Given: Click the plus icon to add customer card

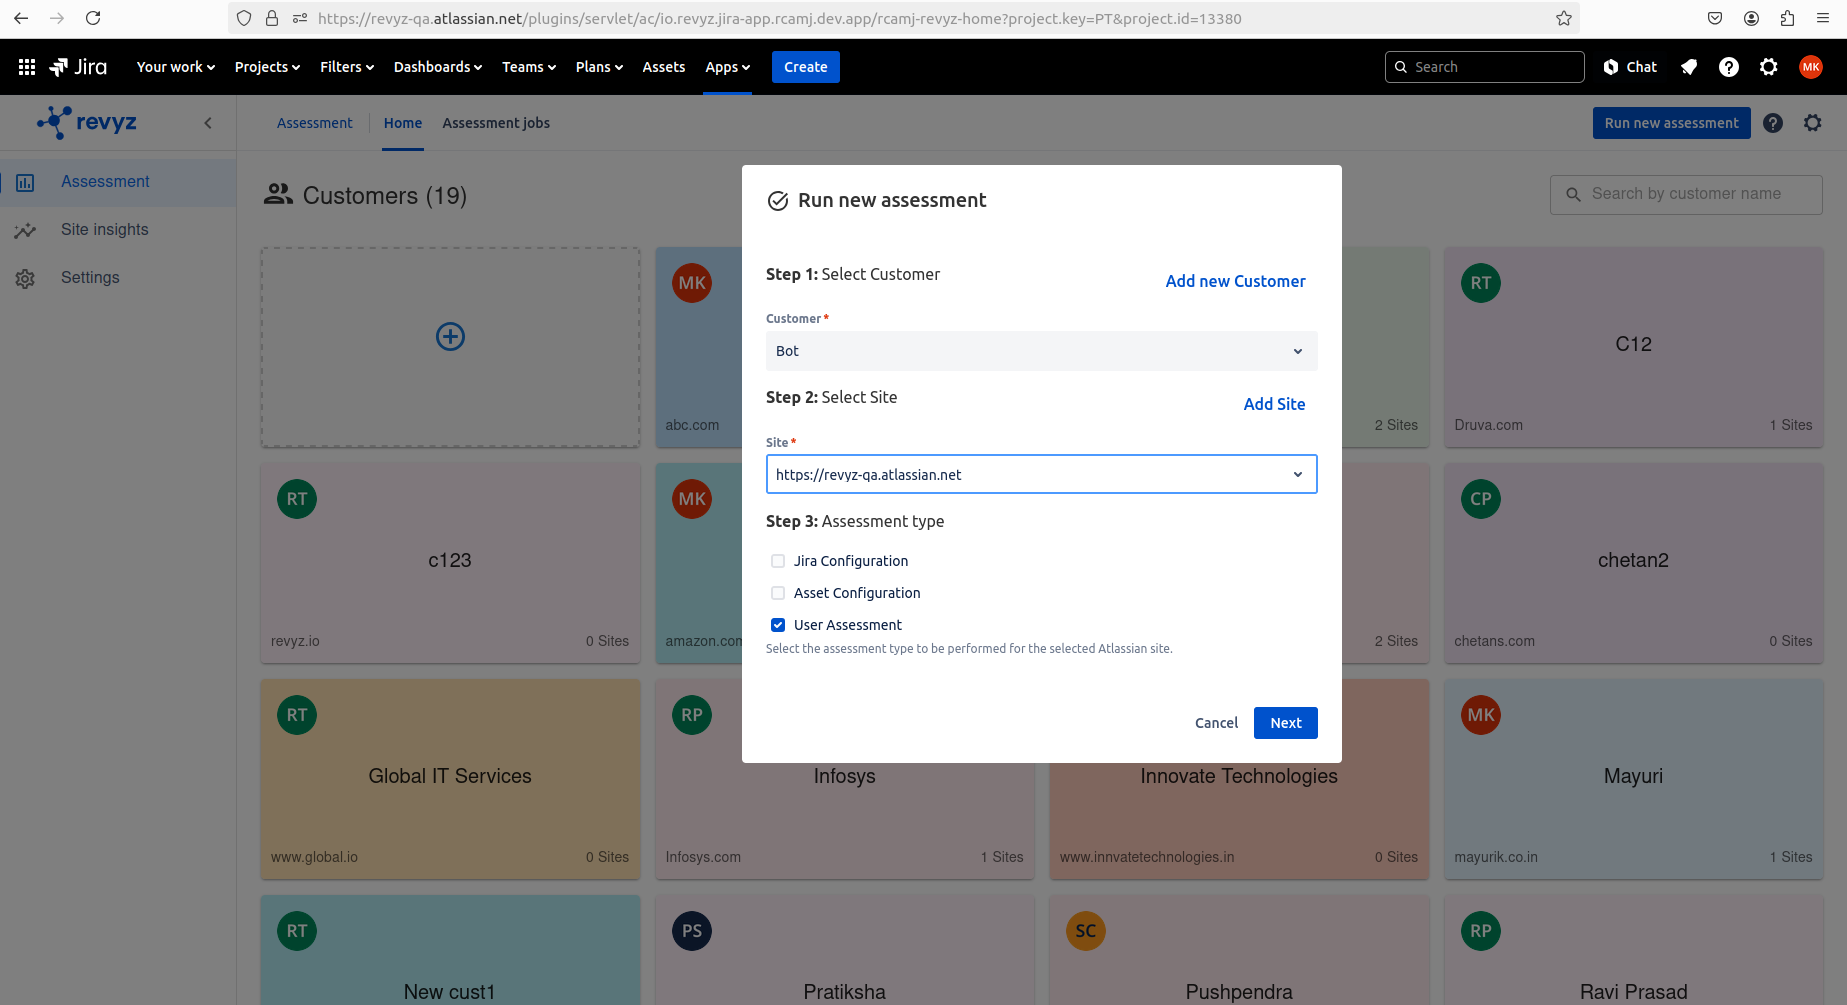Looking at the screenshot, I should click(x=450, y=337).
